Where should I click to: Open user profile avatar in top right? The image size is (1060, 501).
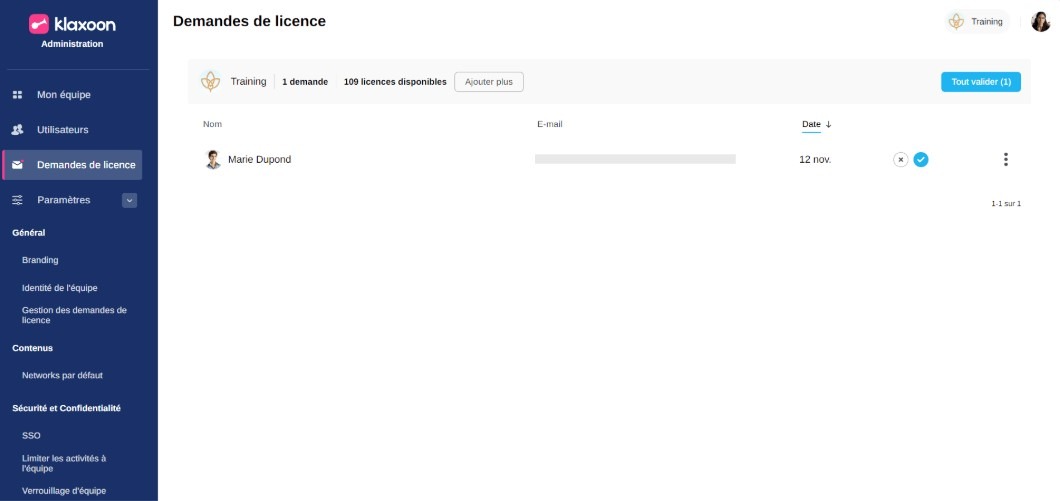click(1041, 21)
